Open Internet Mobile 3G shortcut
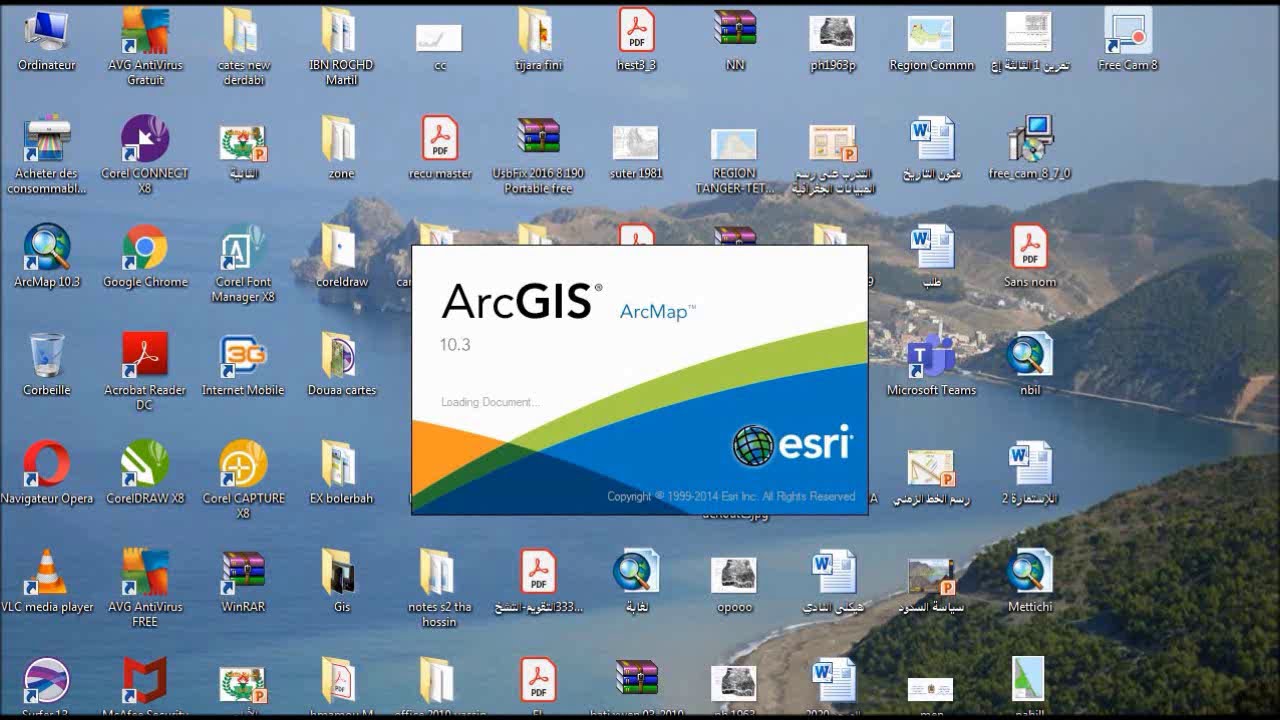This screenshot has height=720, width=1280. tap(243, 356)
